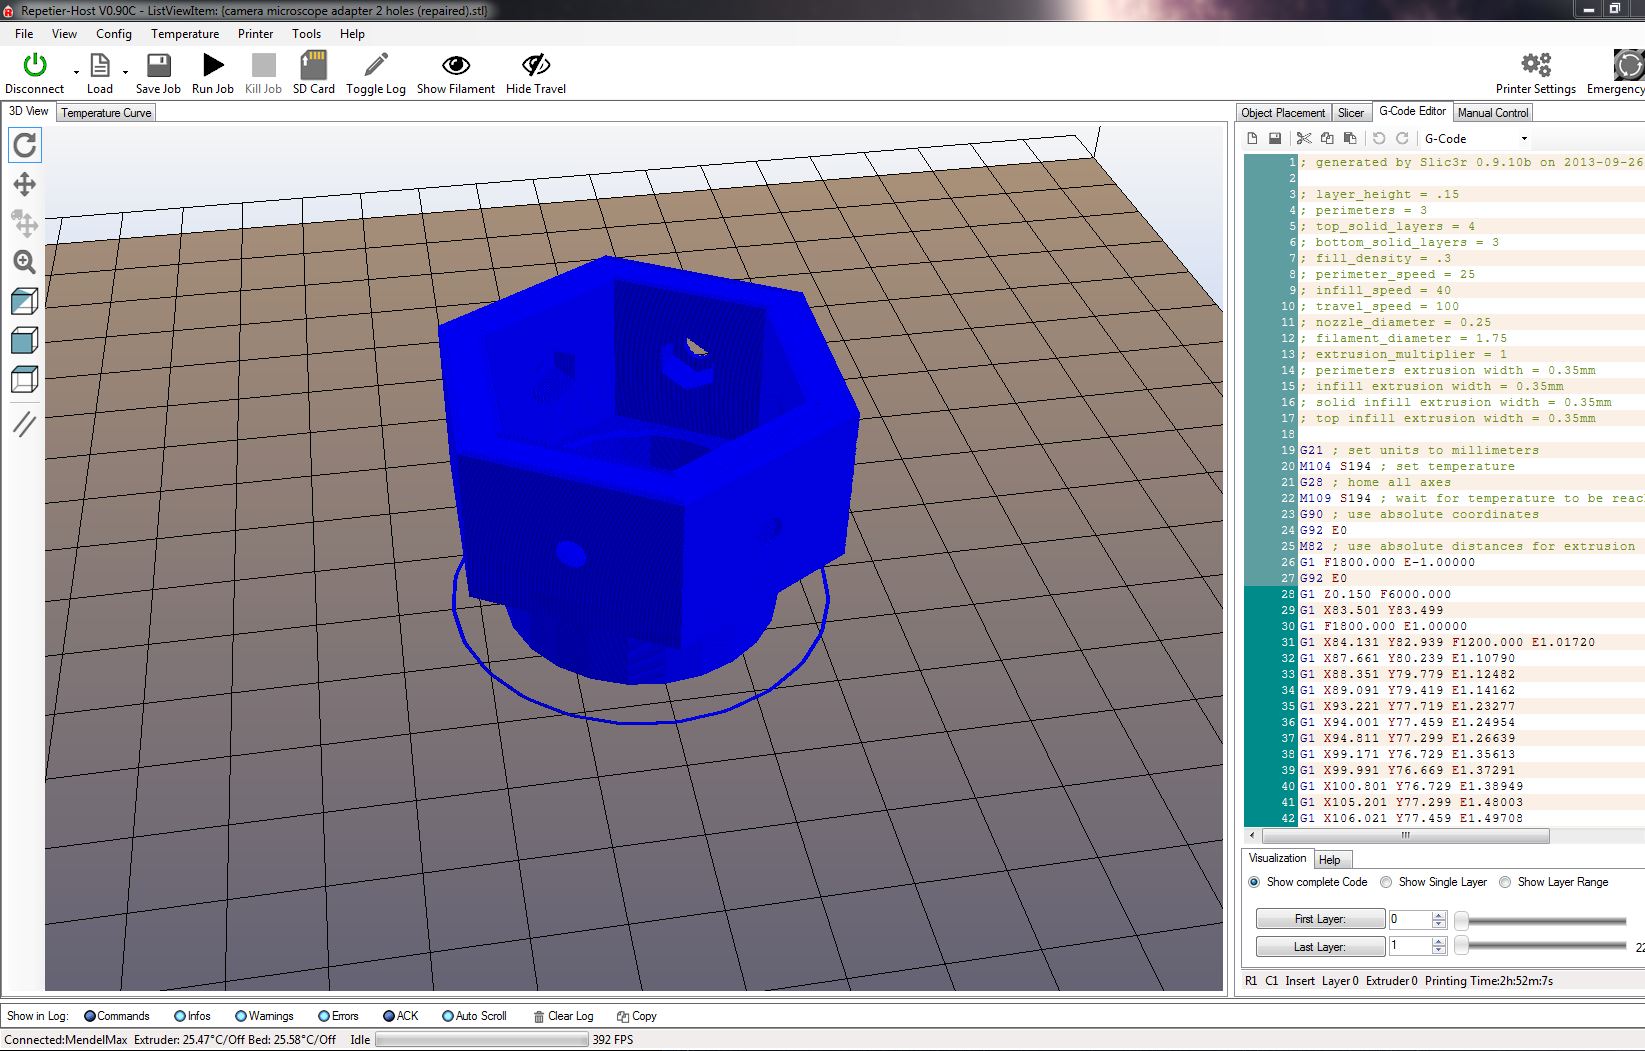The height and width of the screenshot is (1051, 1645).
Task: Select Show Single Layer radio
Action: point(1386,882)
